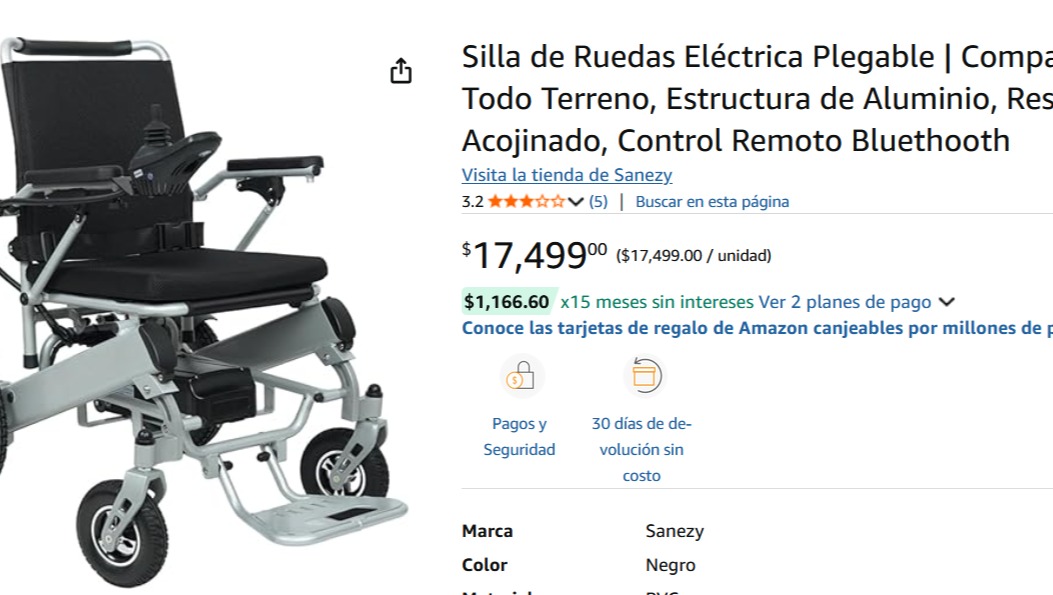Image resolution: width=1053 pixels, height=595 pixels.
Task: Click the Pagos y Seguridad text
Action: 520,437
